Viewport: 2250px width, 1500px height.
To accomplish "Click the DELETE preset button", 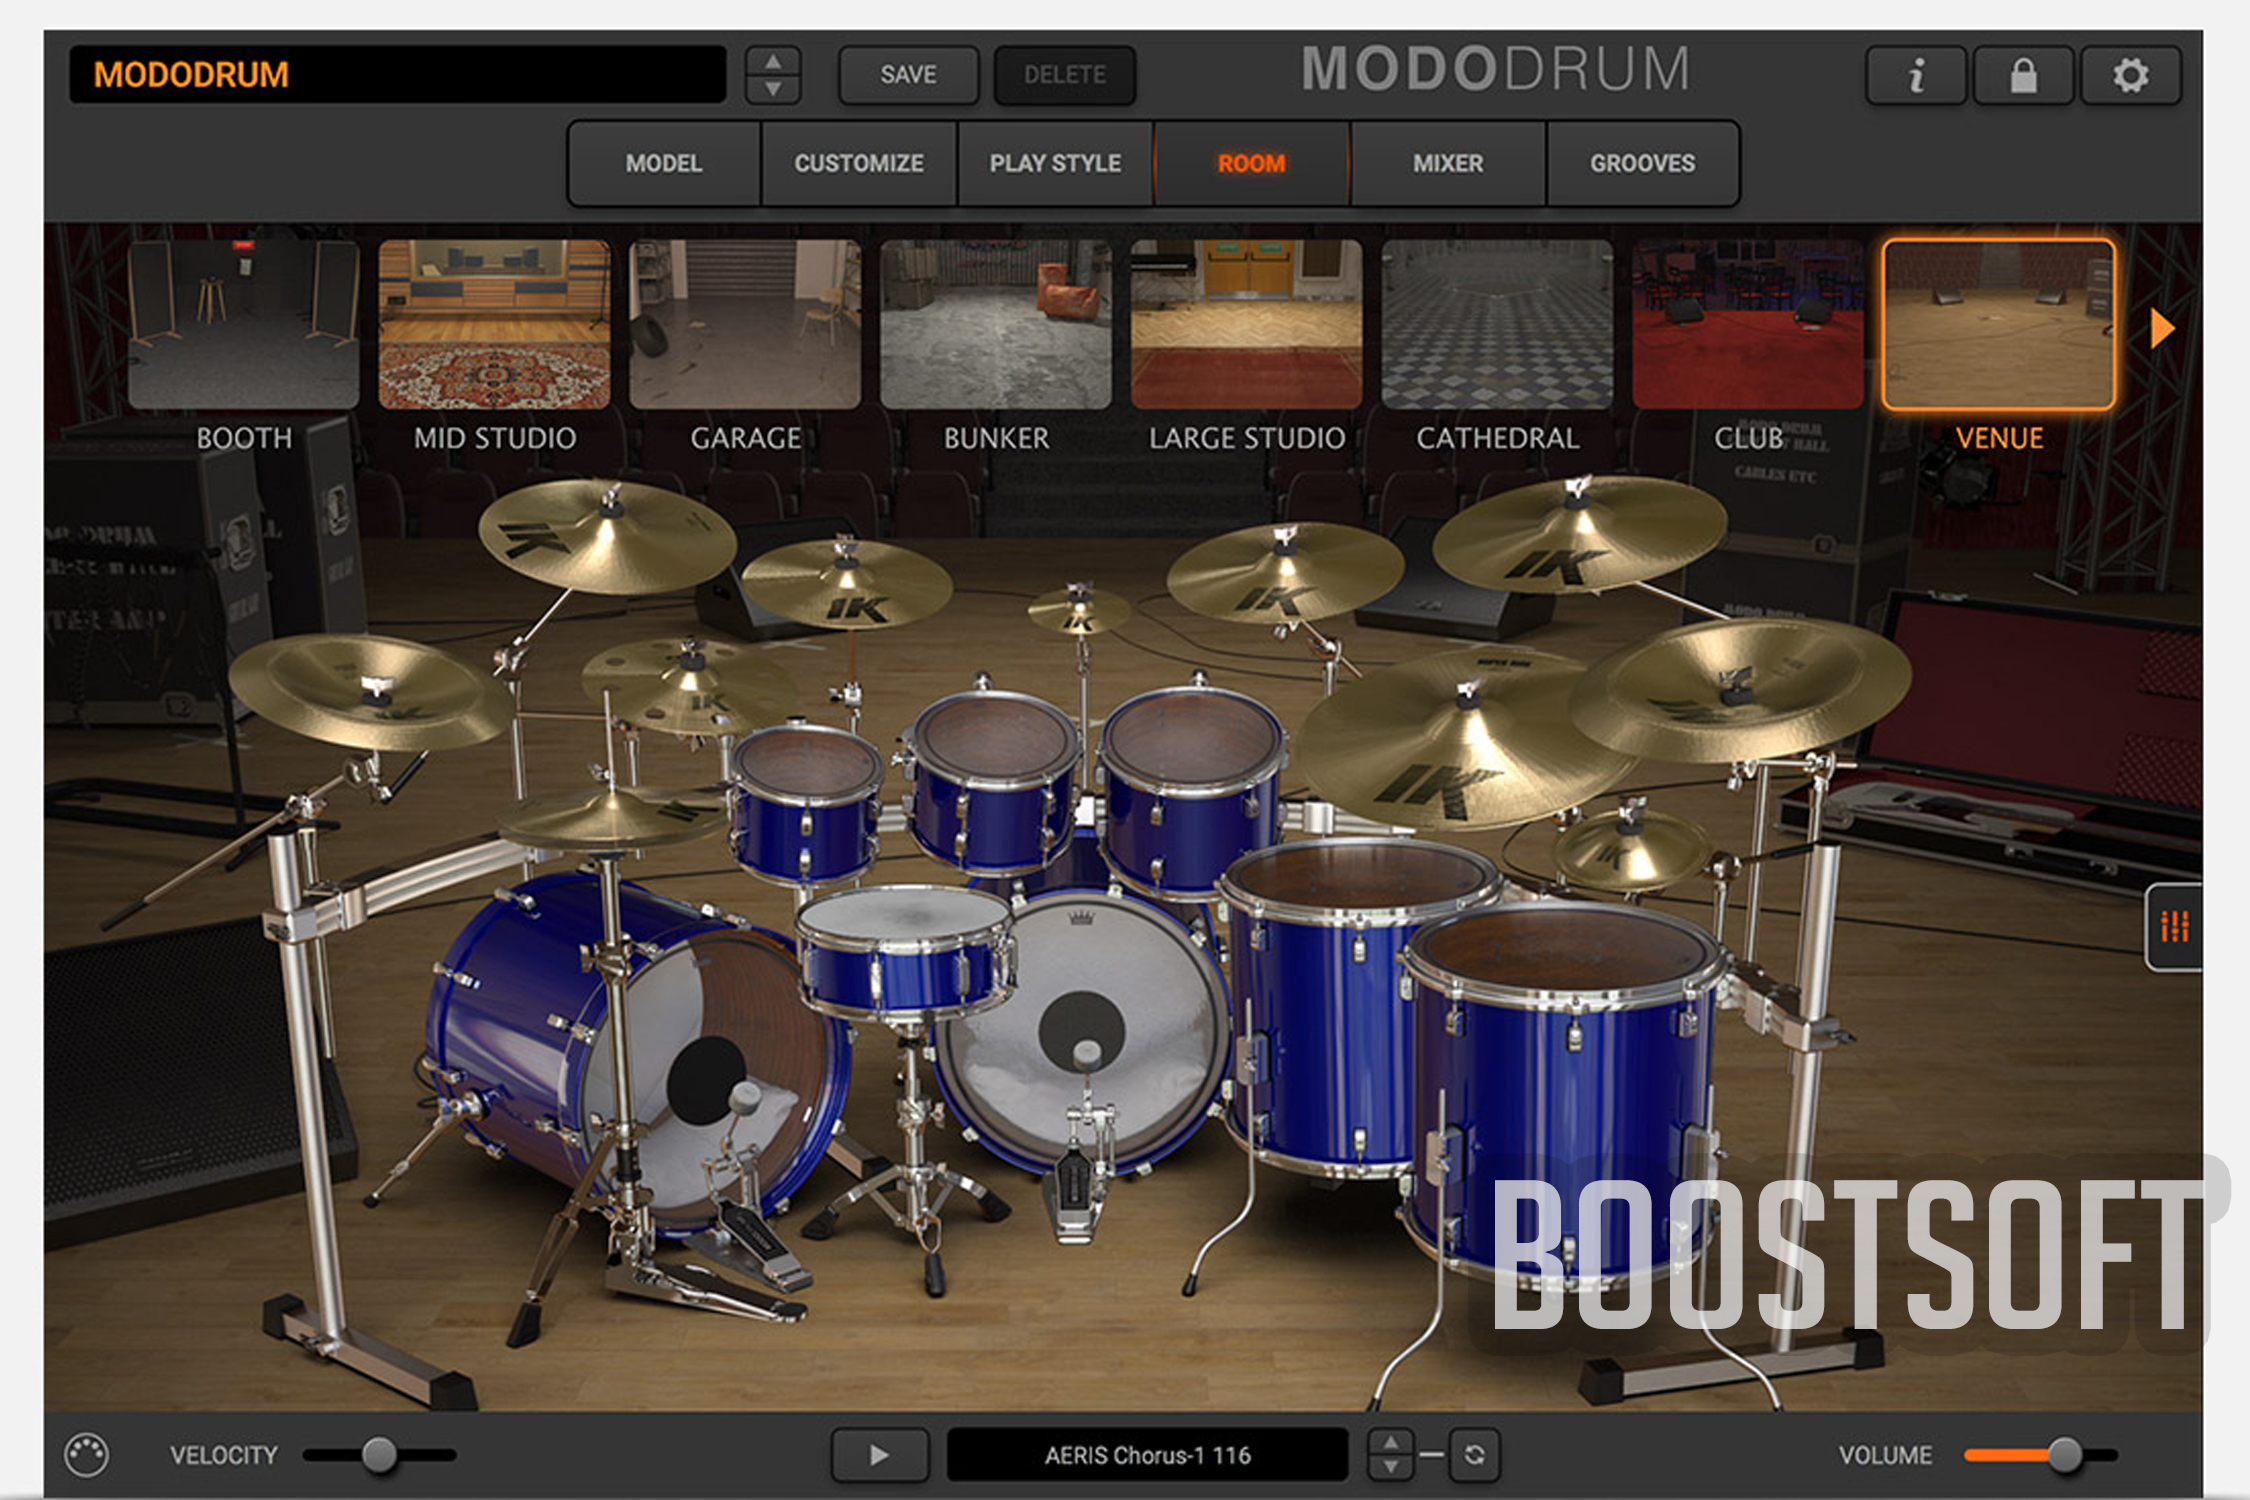I will click(x=1064, y=75).
